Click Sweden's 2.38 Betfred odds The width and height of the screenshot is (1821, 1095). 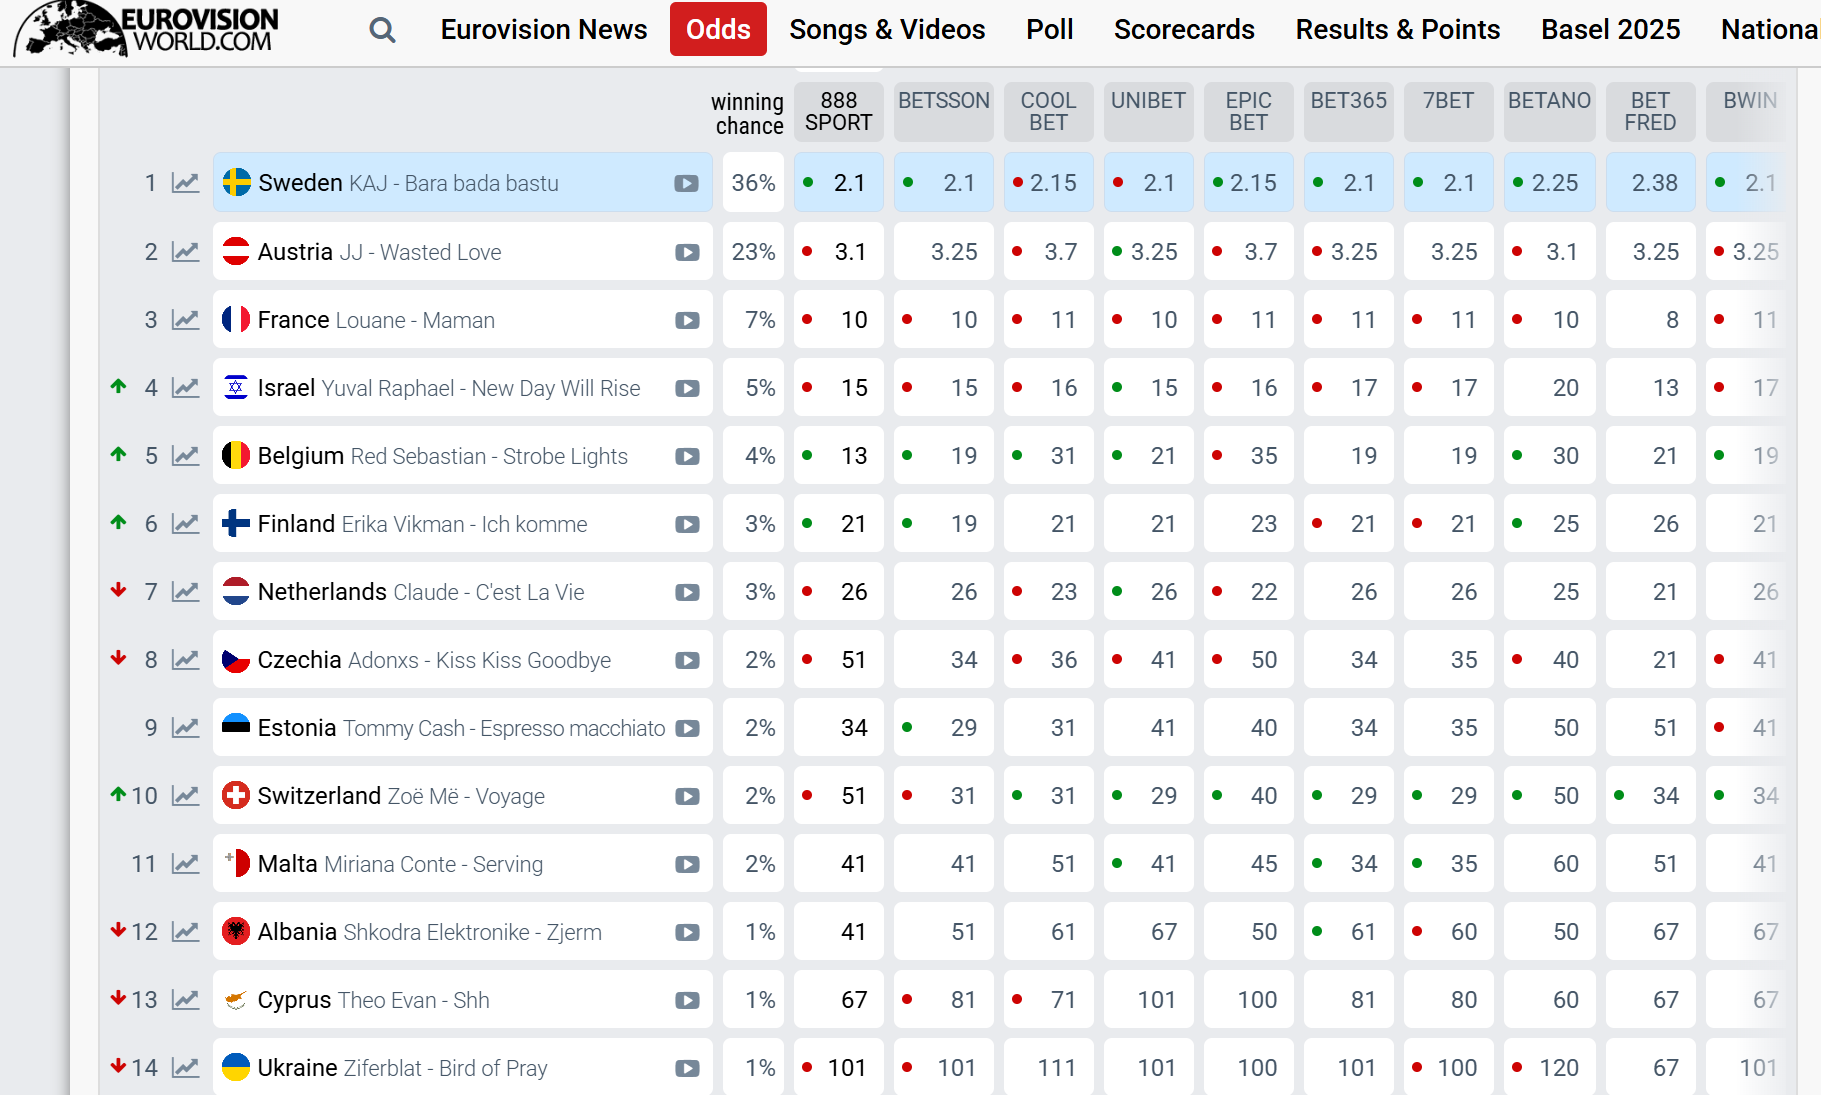[x=1654, y=183]
